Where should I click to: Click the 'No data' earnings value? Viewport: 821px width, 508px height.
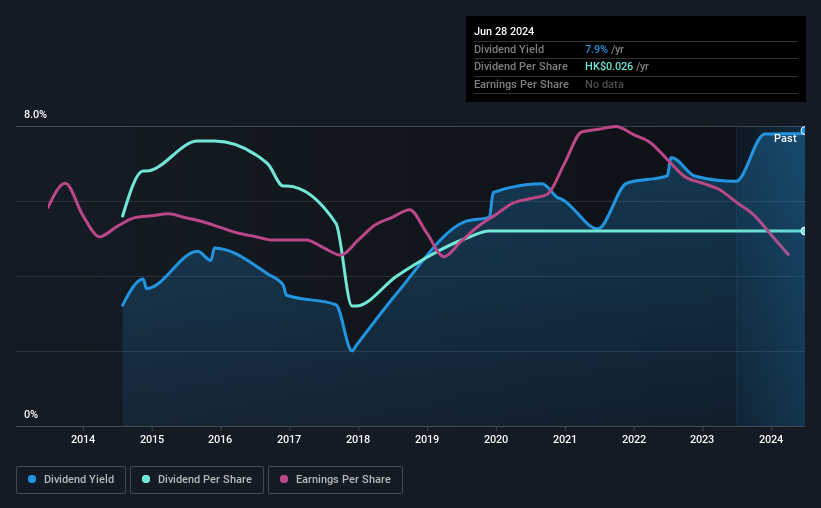click(x=604, y=84)
